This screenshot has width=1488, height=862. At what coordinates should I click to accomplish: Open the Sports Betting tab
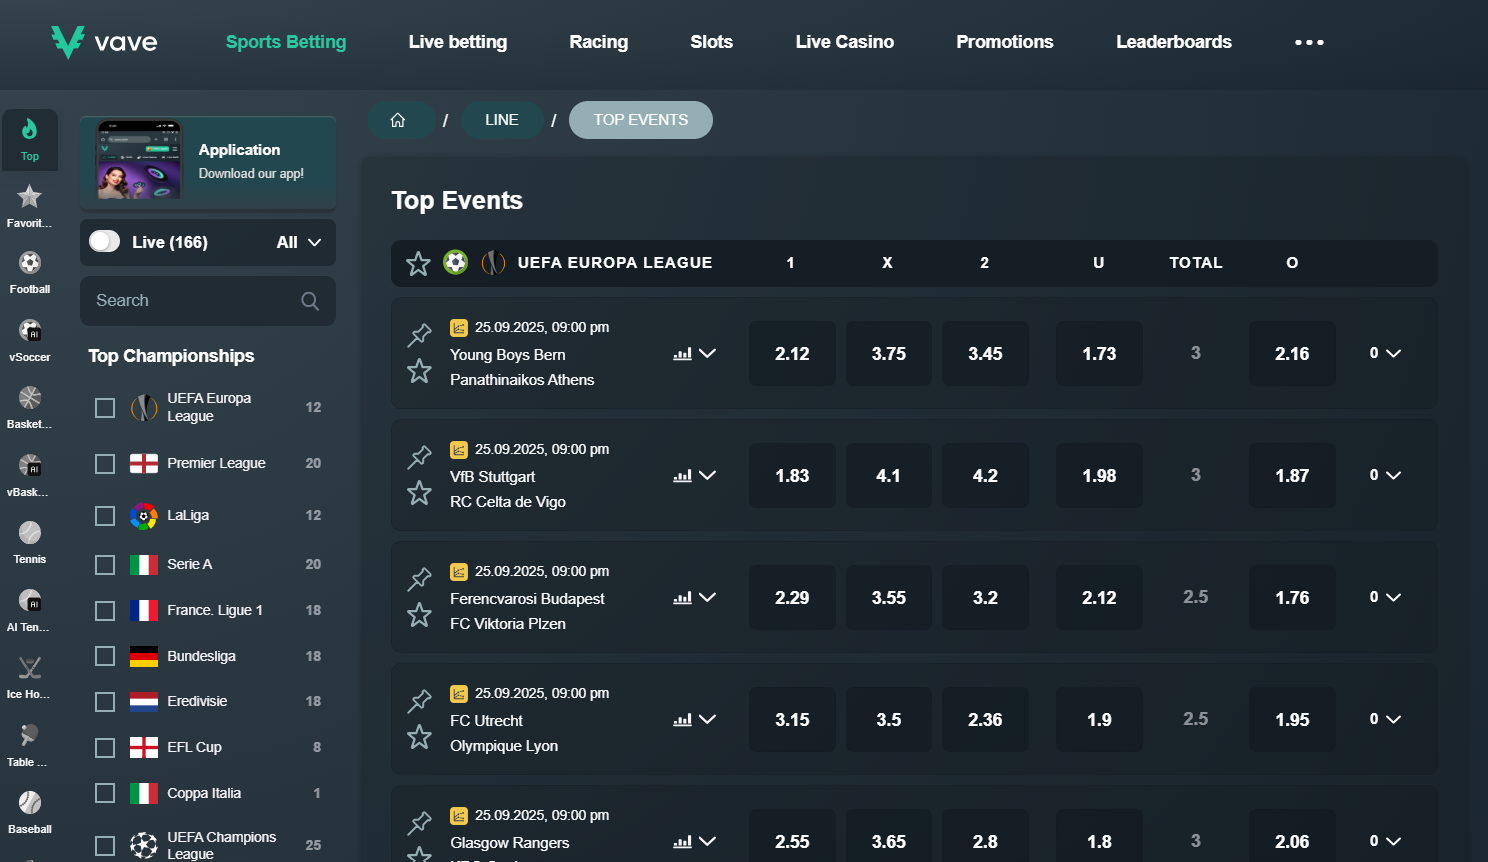pyautogui.click(x=286, y=42)
